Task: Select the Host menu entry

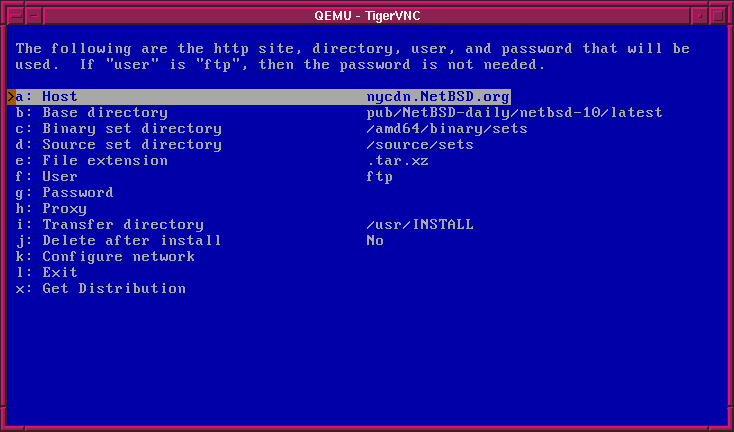Action: [x=60, y=97]
